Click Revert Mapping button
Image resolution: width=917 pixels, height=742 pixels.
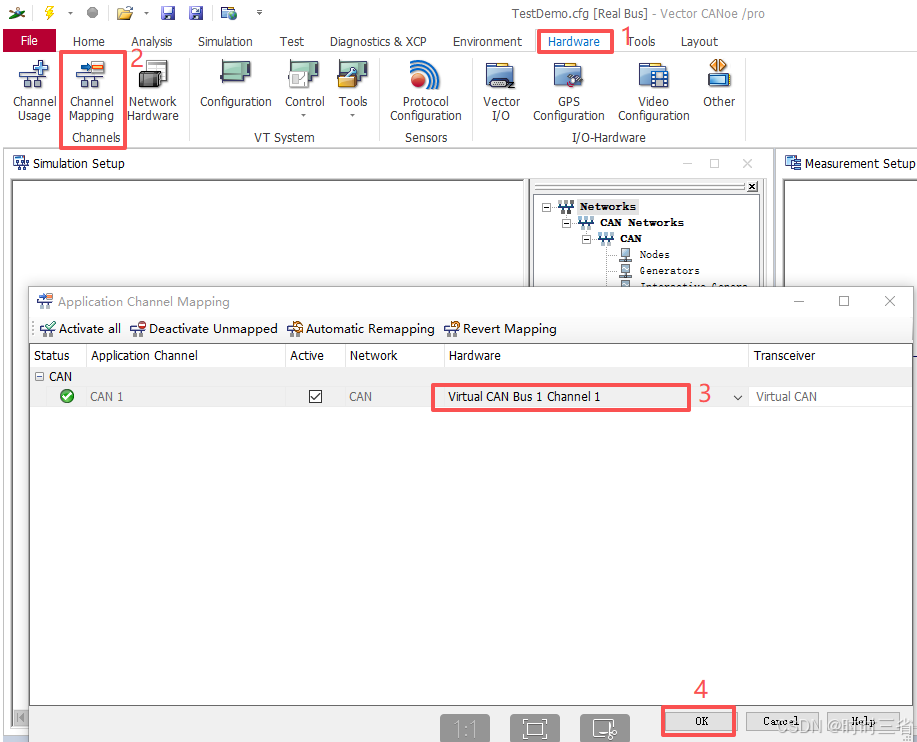500,329
